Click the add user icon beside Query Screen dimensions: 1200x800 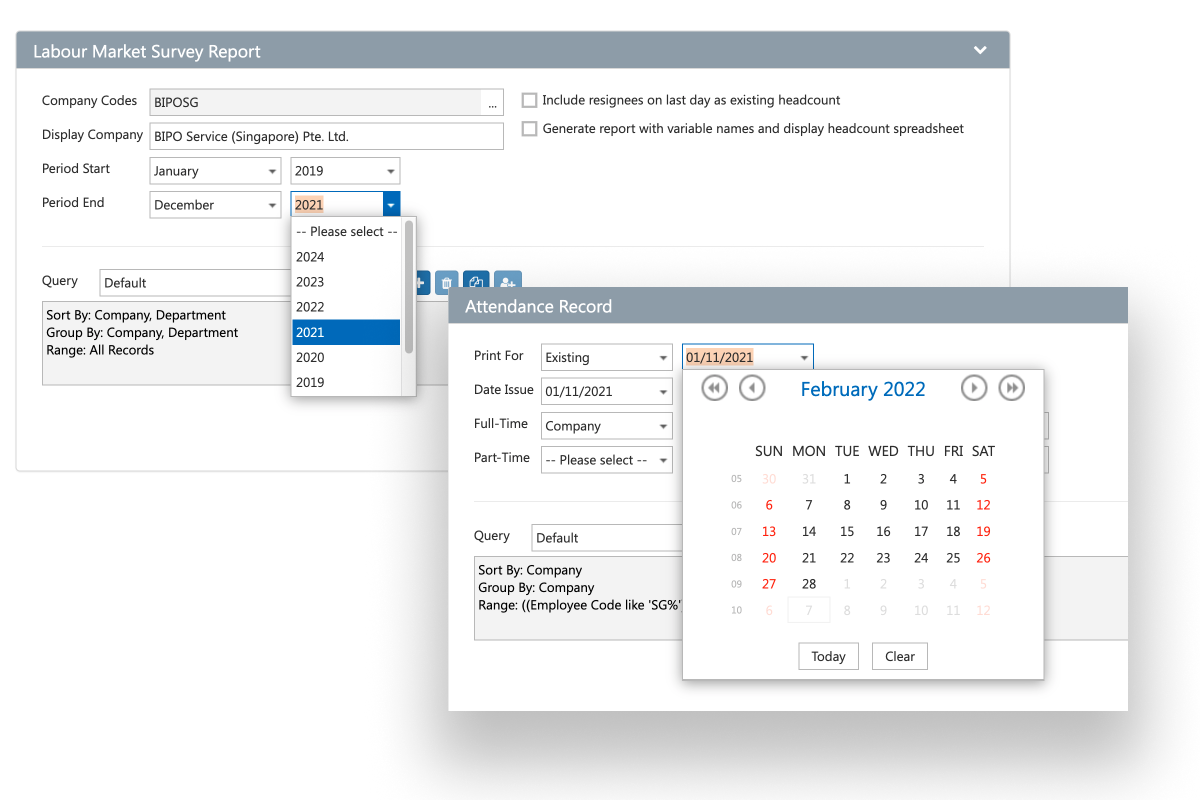coord(508,283)
